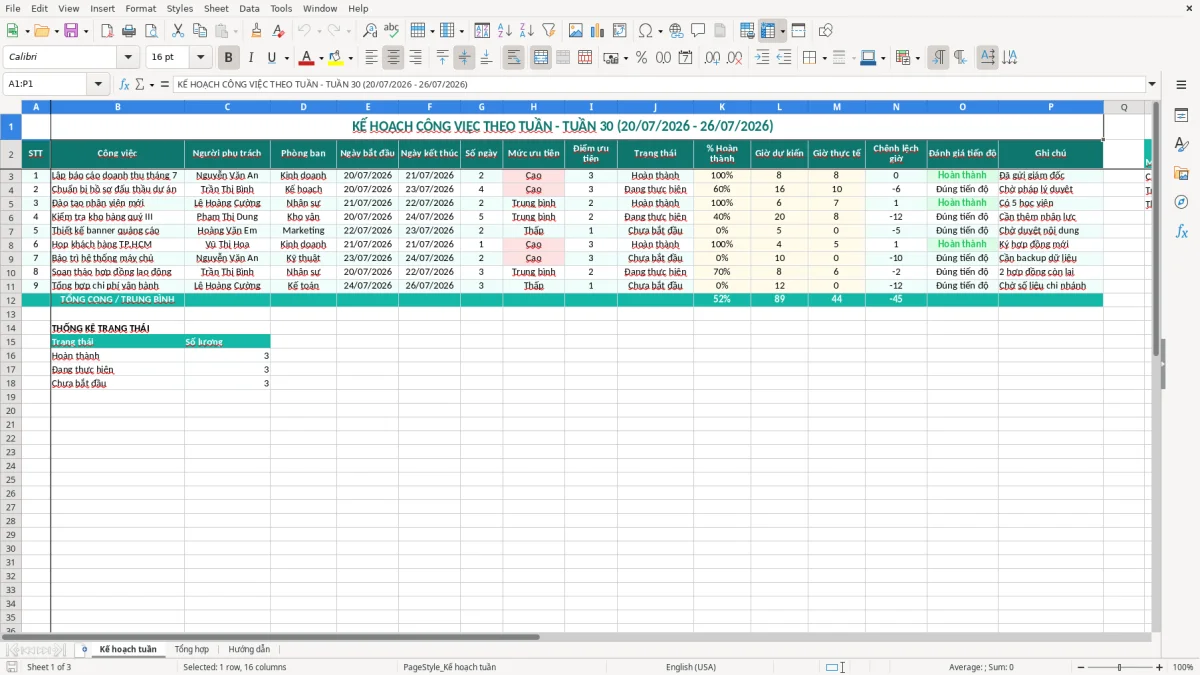
Task: Open the sidebar Navigator compass icon
Action: pyautogui.click(x=1181, y=202)
